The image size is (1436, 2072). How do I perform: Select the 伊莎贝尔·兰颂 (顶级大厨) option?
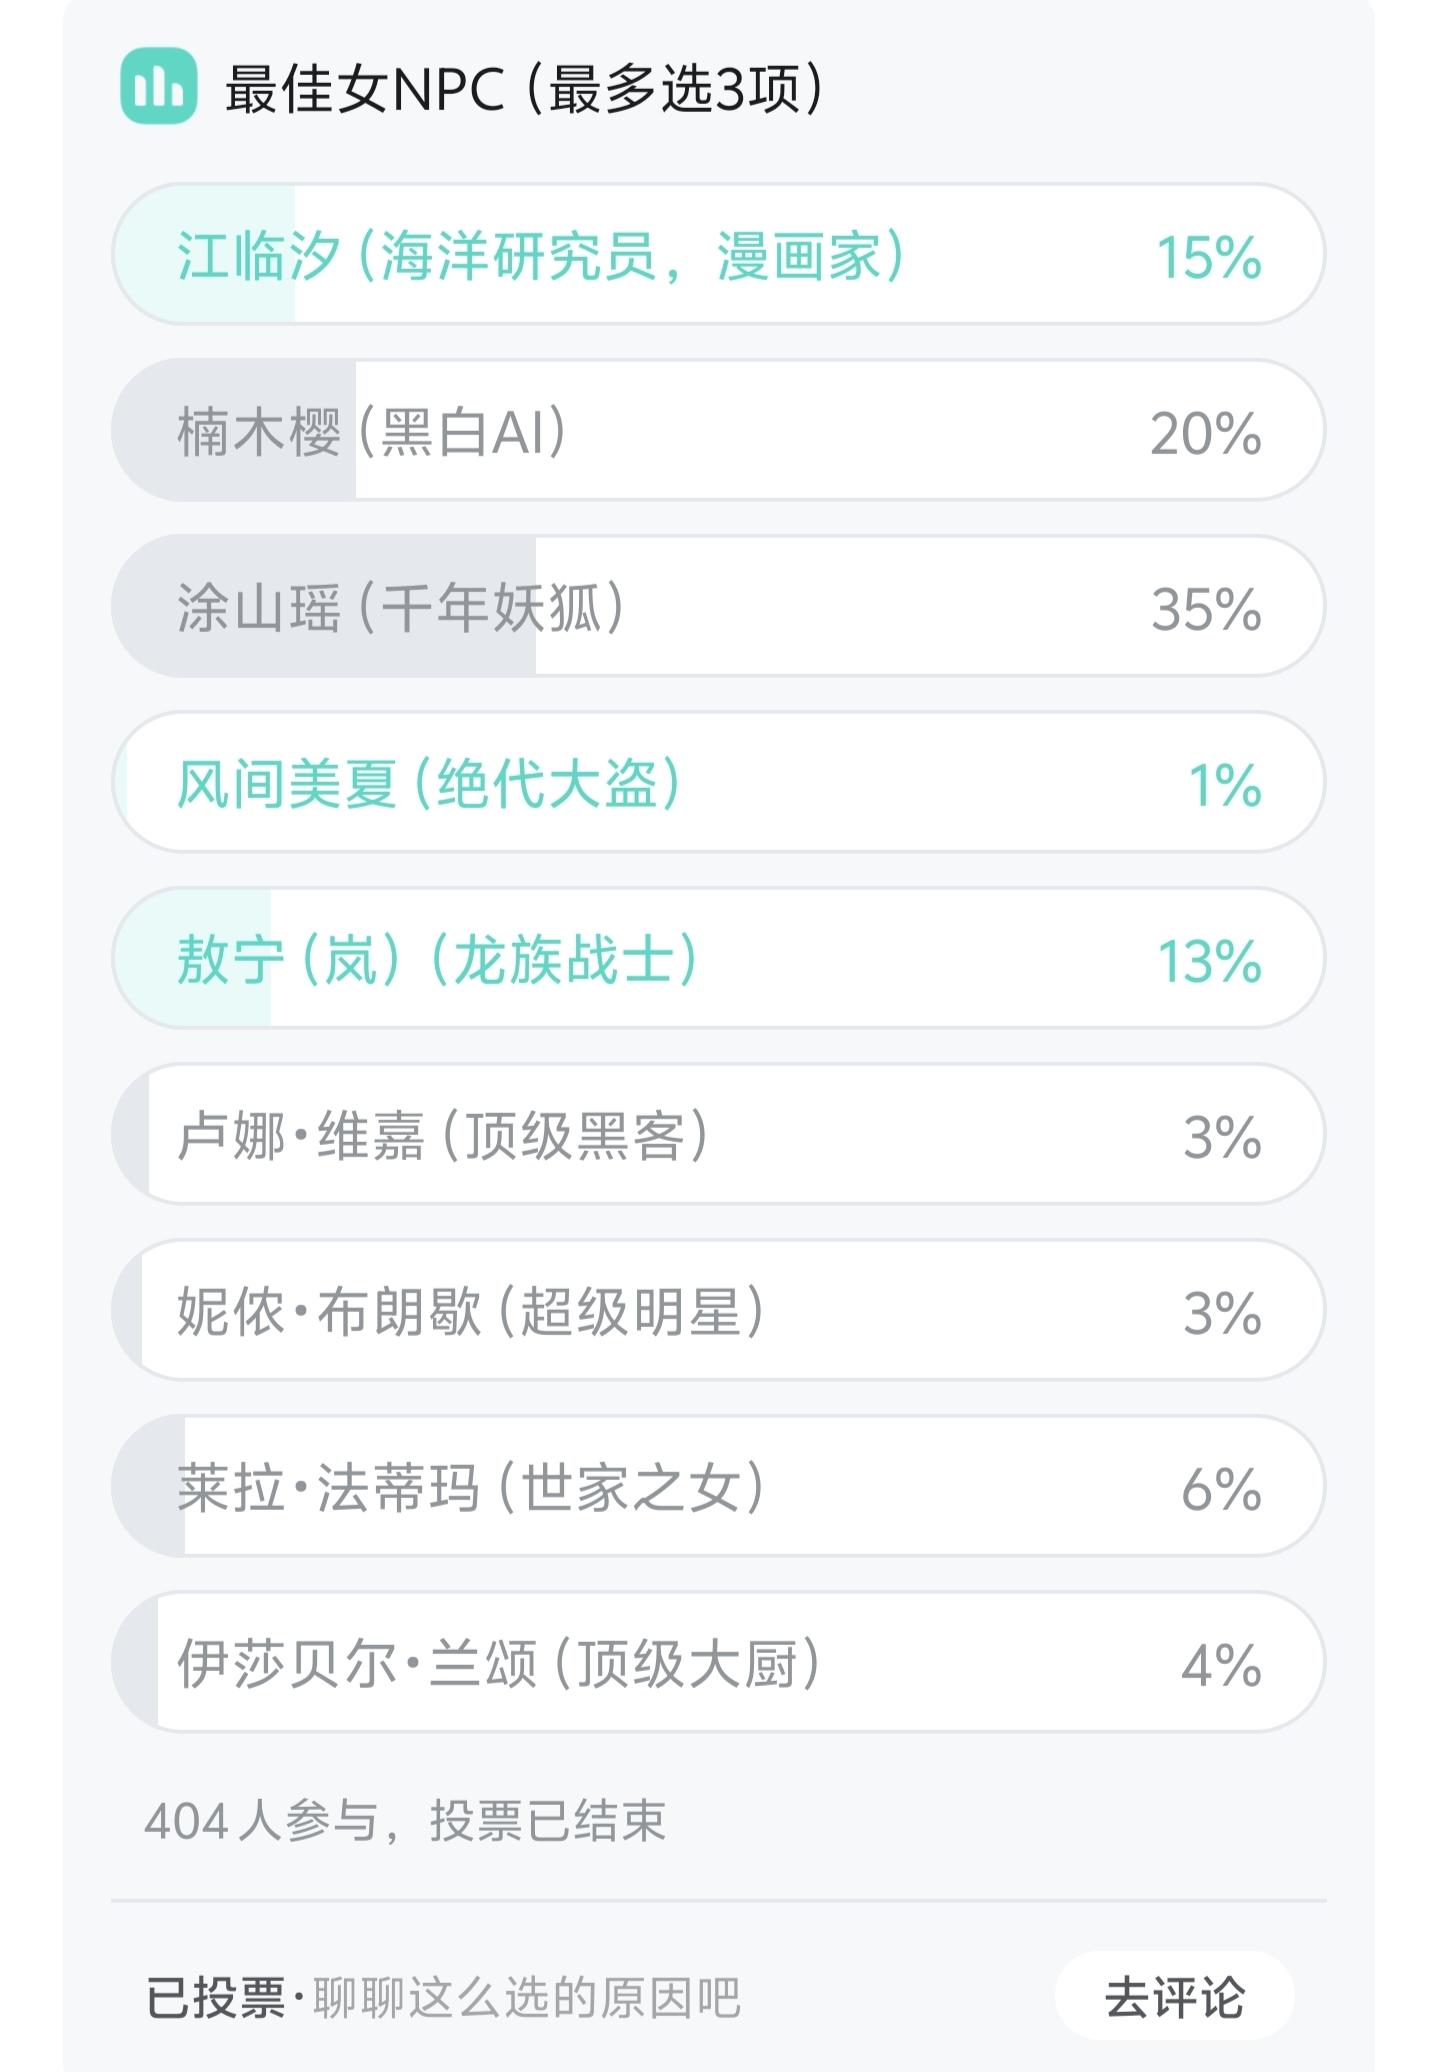(x=498, y=1663)
